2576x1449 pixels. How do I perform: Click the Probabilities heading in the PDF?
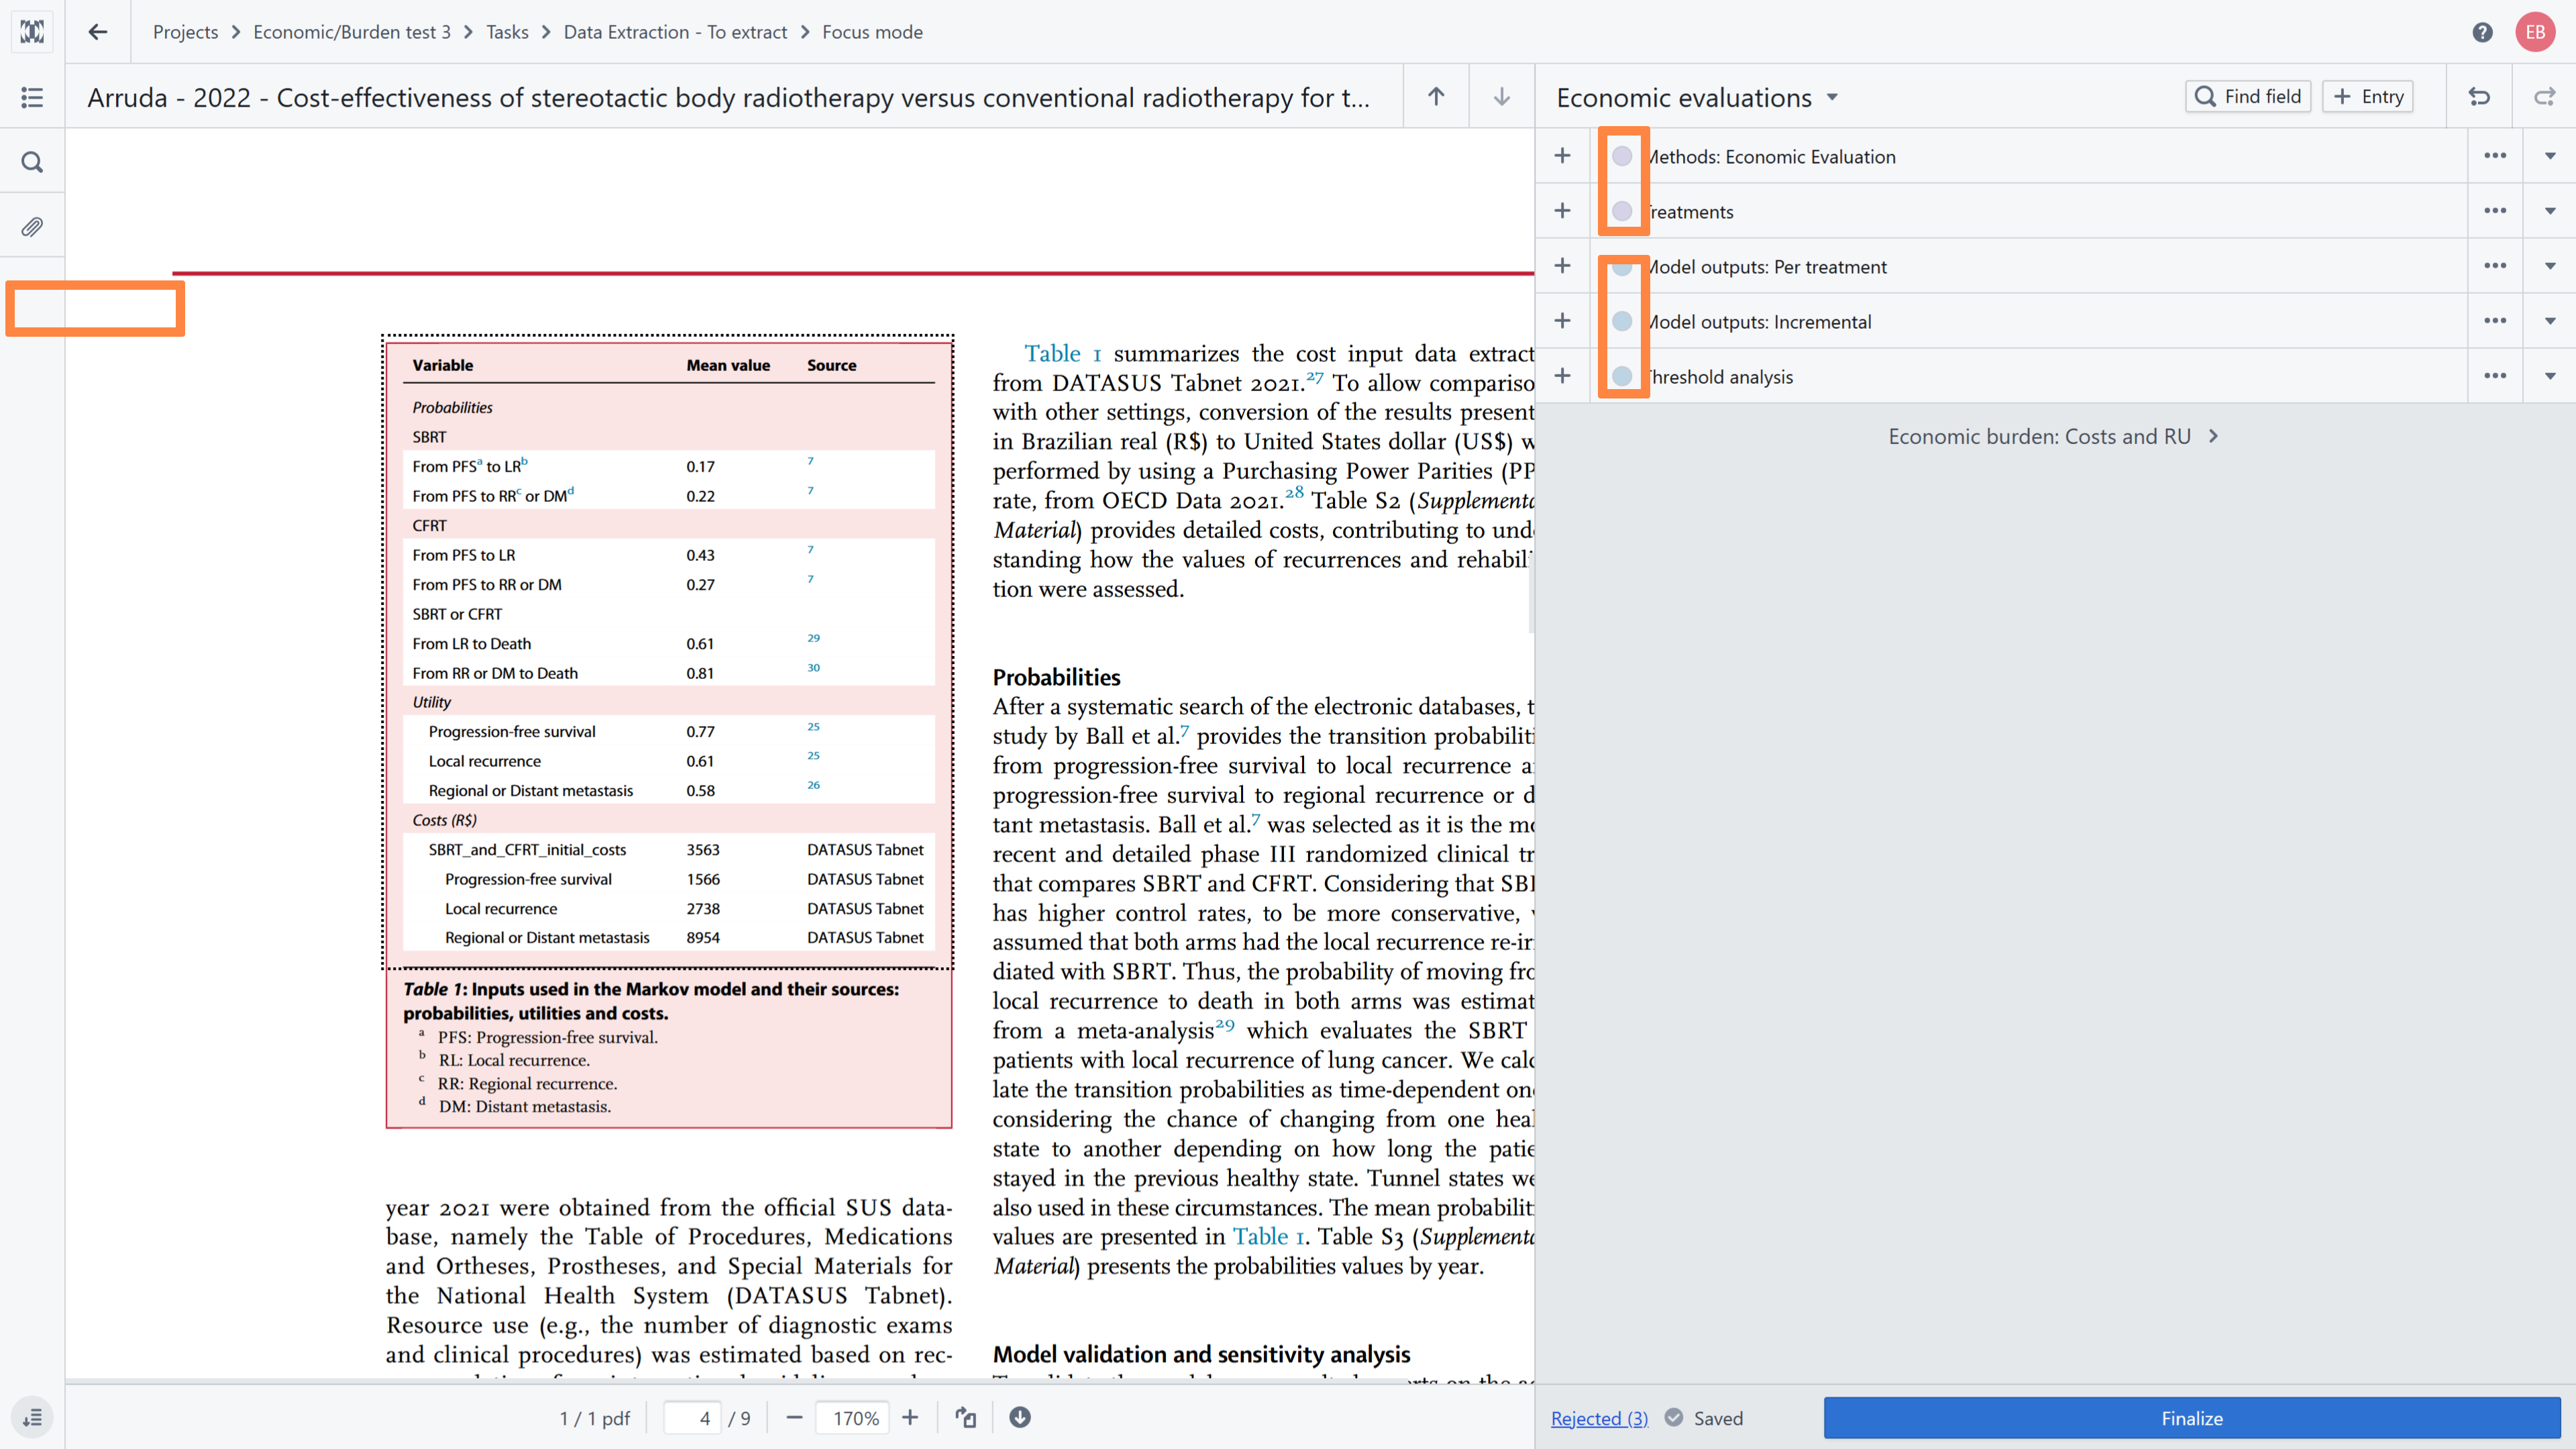tap(1056, 677)
